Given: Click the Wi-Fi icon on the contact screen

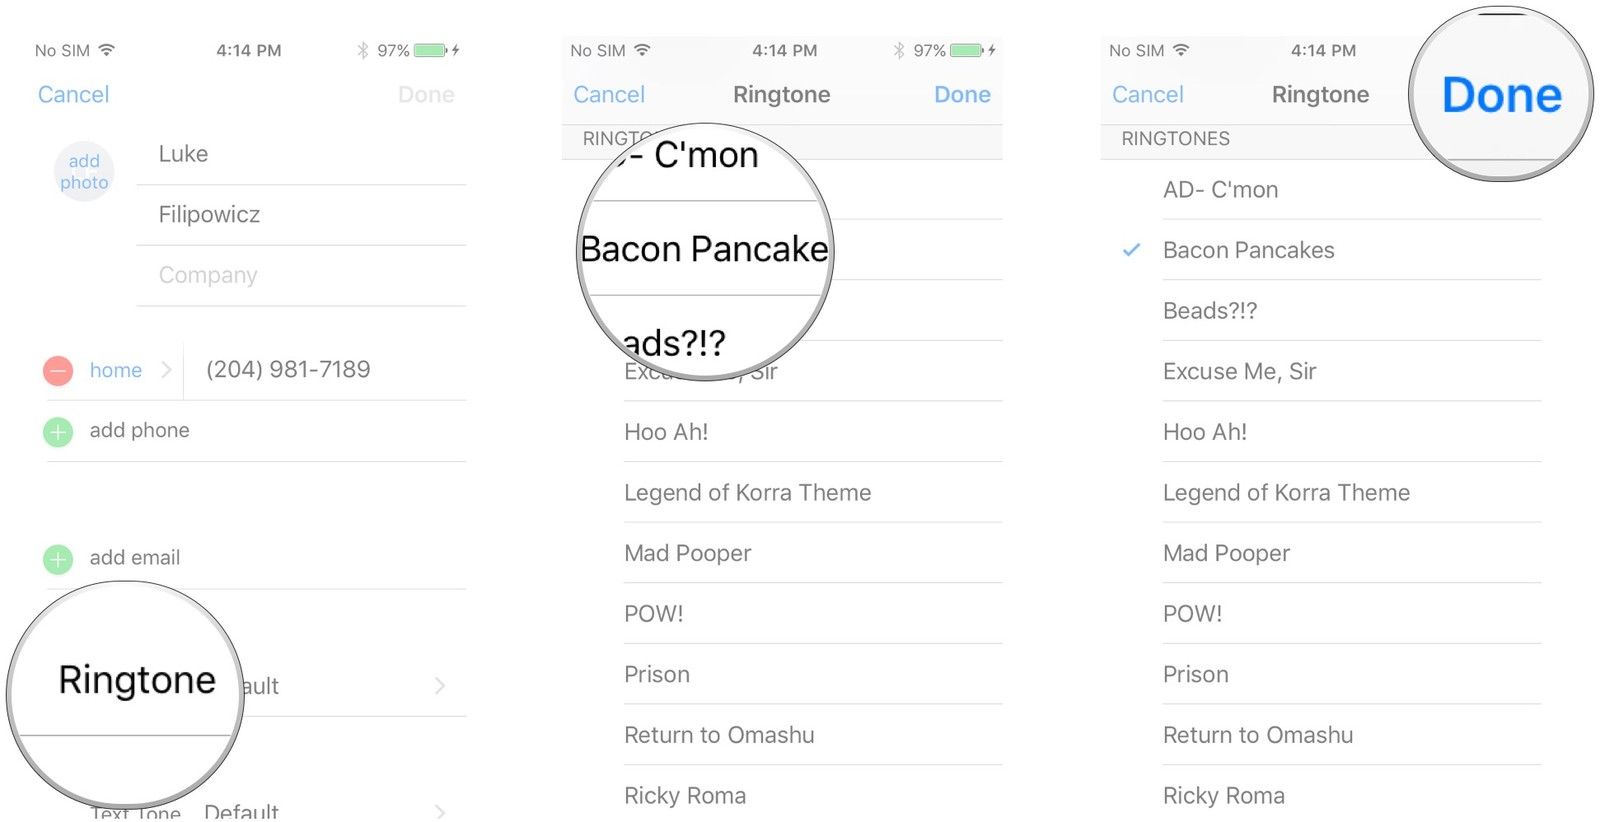Looking at the screenshot, I should 107,50.
